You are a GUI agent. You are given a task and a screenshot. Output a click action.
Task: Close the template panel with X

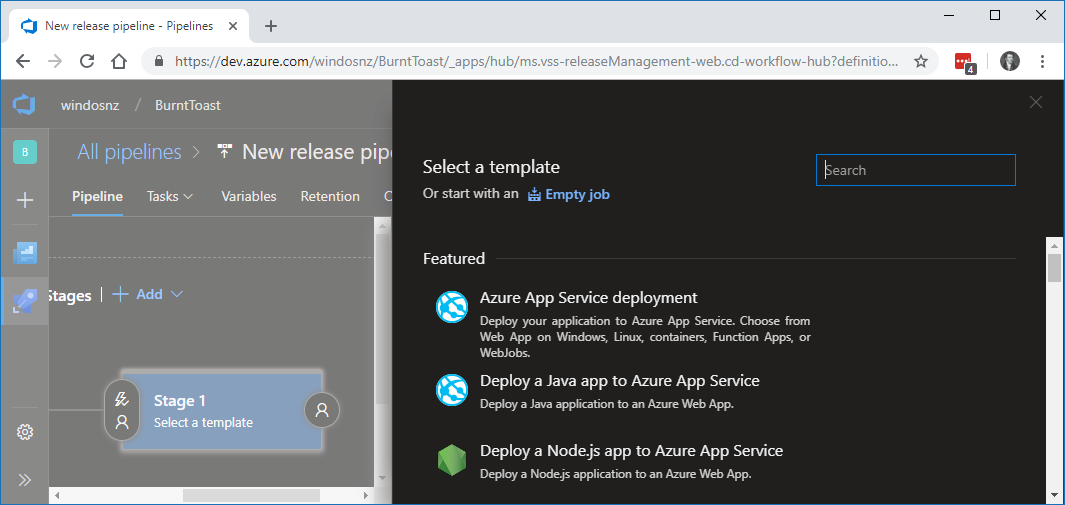(1036, 102)
